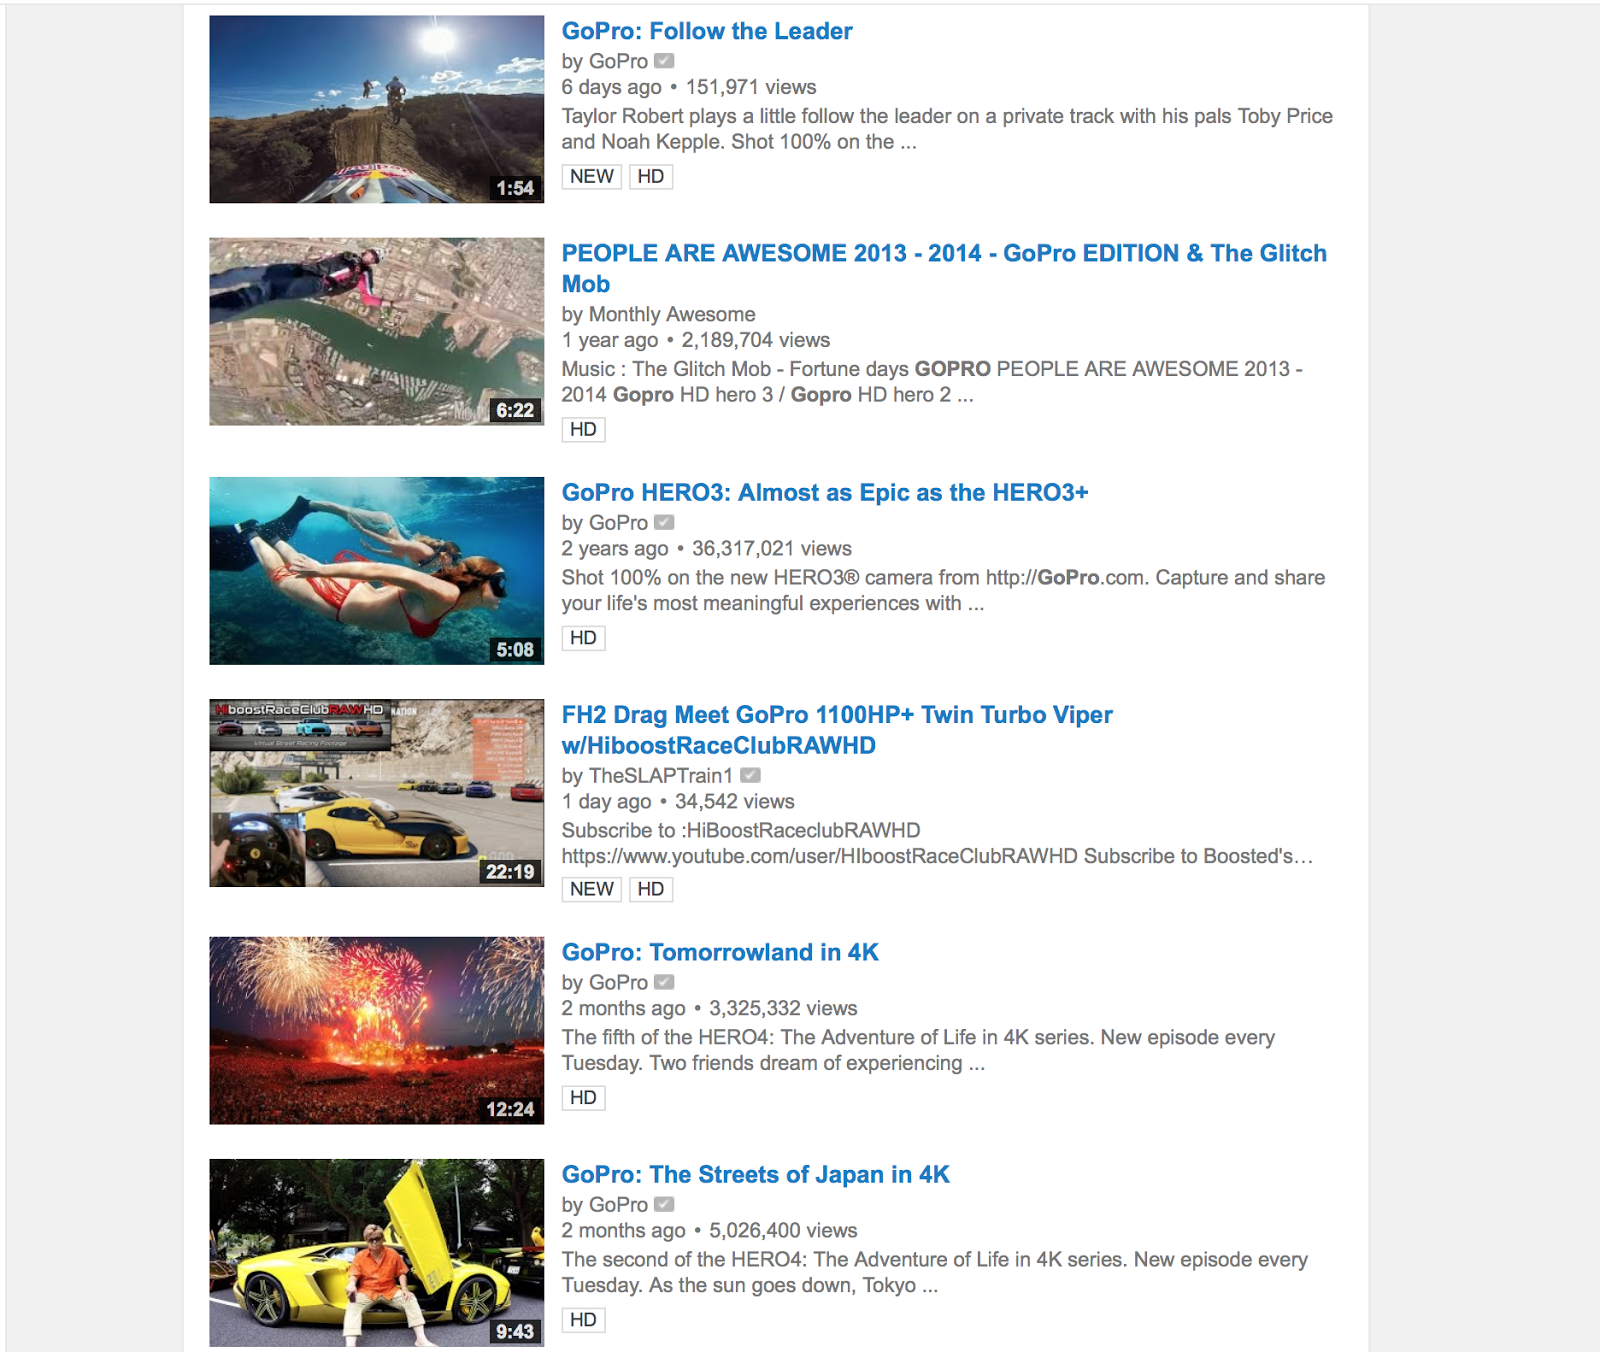The image size is (1600, 1352).
Task: Click verified badge beside TheSLAPTrain1
Action: tap(751, 775)
